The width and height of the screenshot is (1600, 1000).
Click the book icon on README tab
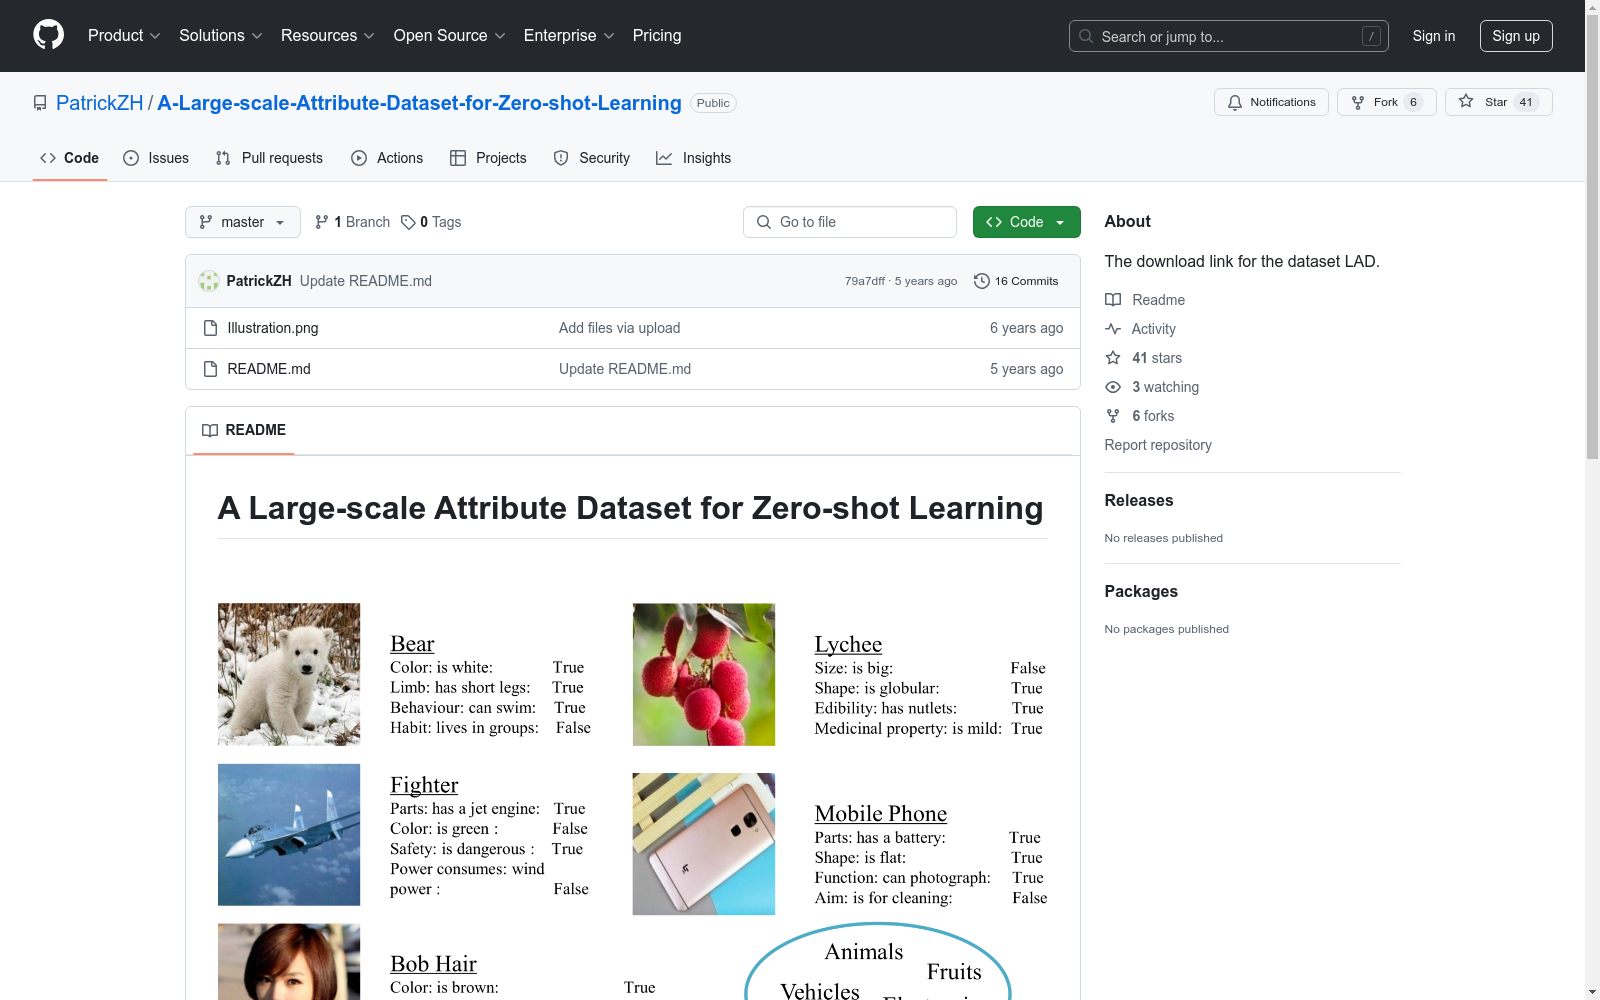210,430
